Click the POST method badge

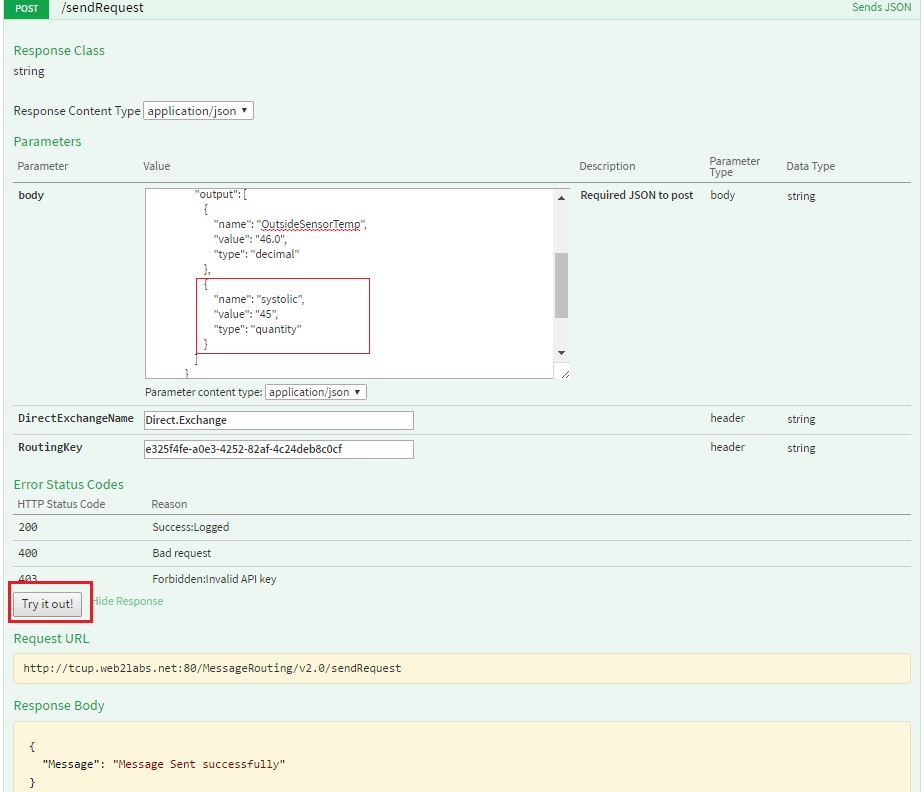point(26,8)
